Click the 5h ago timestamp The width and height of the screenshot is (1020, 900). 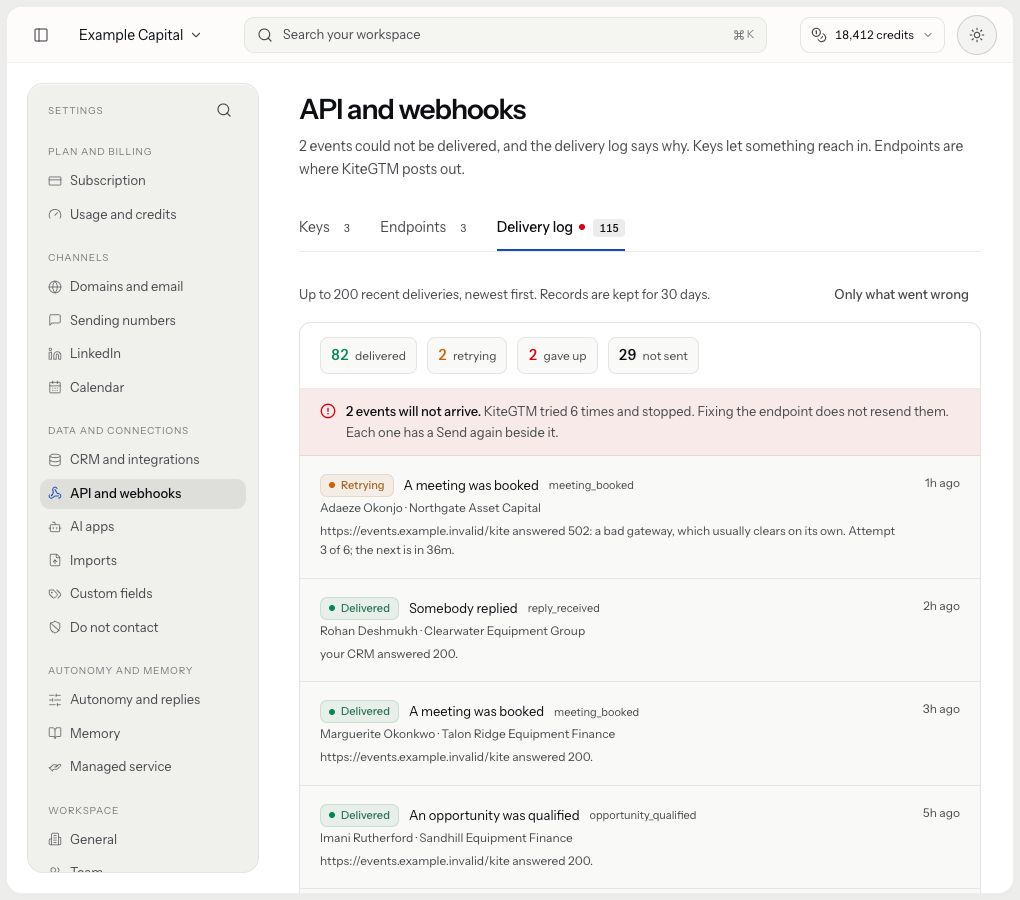tap(941, 814)
